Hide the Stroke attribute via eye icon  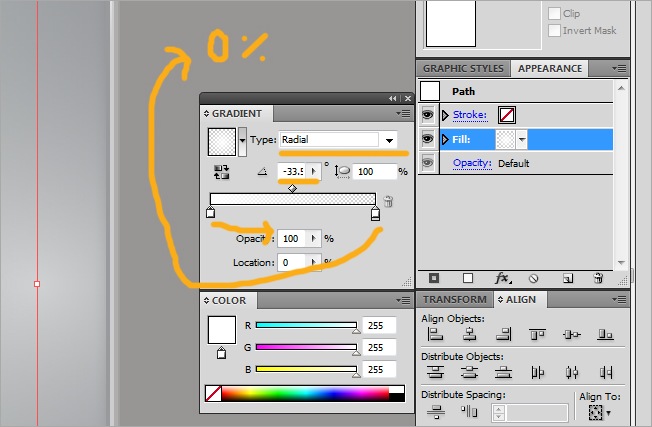coord(427,115)
